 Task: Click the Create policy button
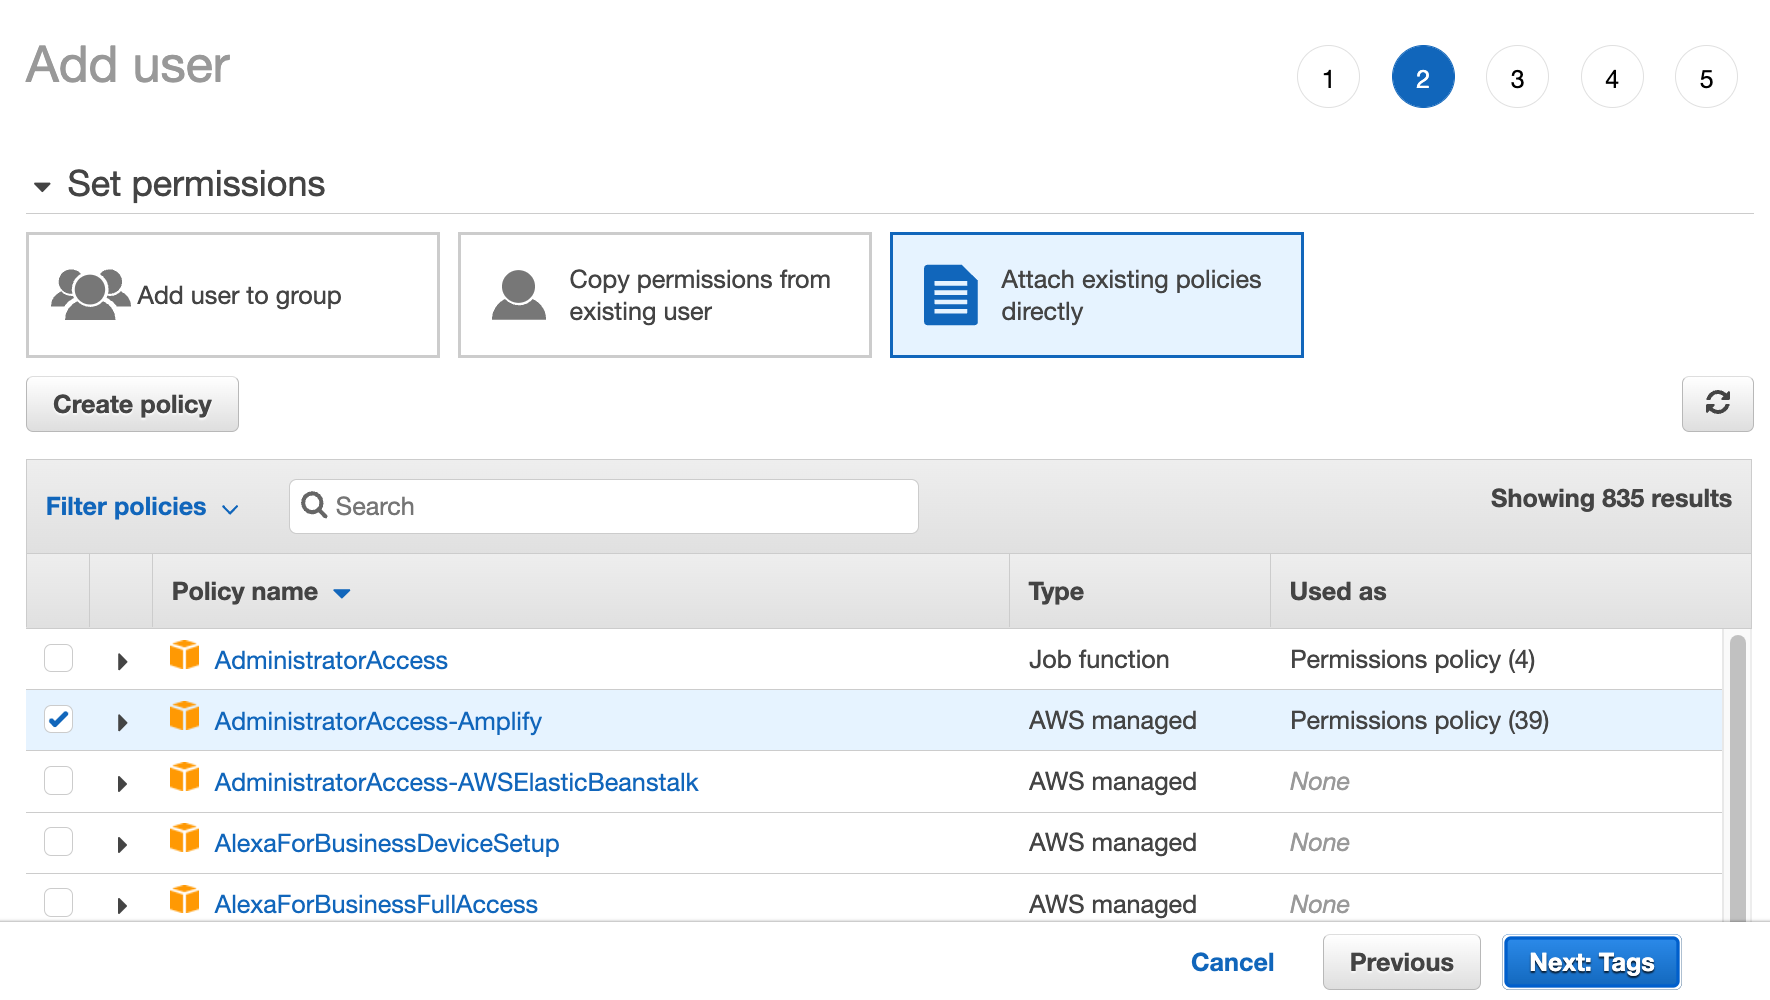[132, 404]
